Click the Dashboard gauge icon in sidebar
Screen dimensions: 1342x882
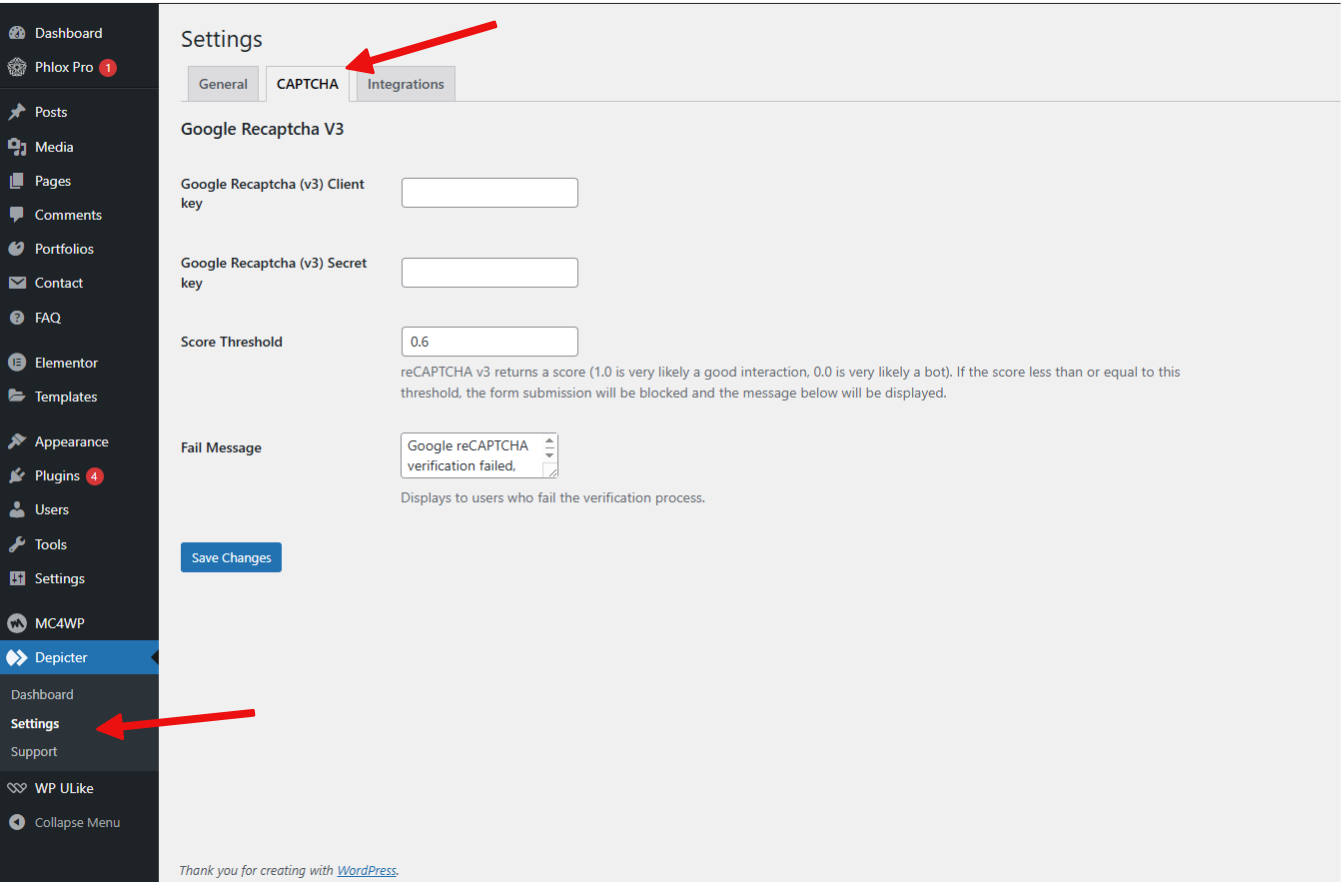click(16, 33)
